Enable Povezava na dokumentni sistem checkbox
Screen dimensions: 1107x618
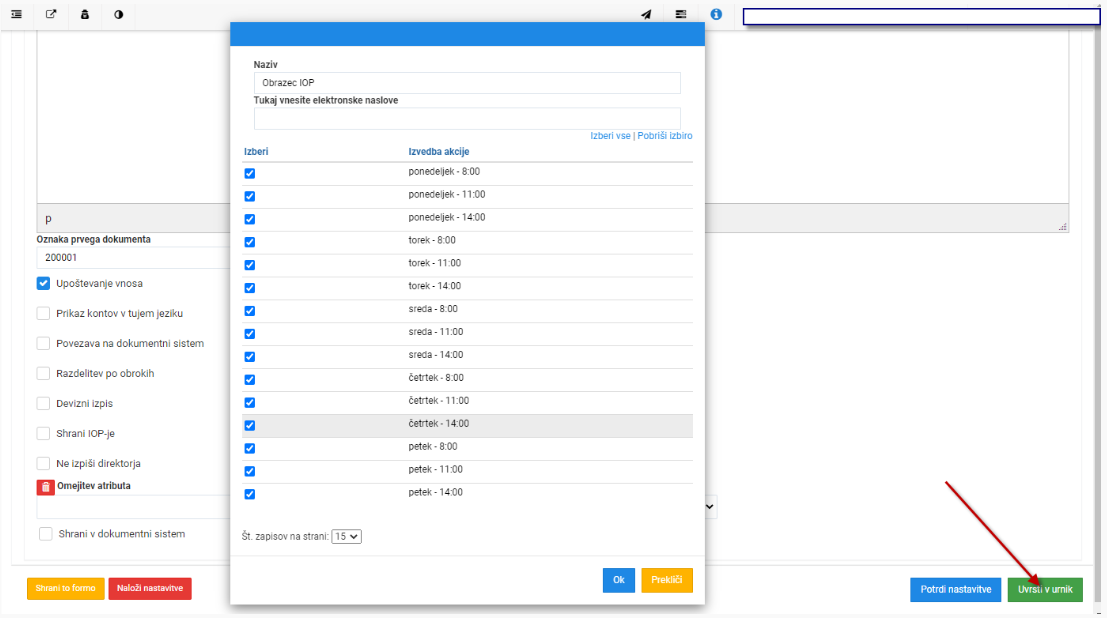[x=44, y=343]
